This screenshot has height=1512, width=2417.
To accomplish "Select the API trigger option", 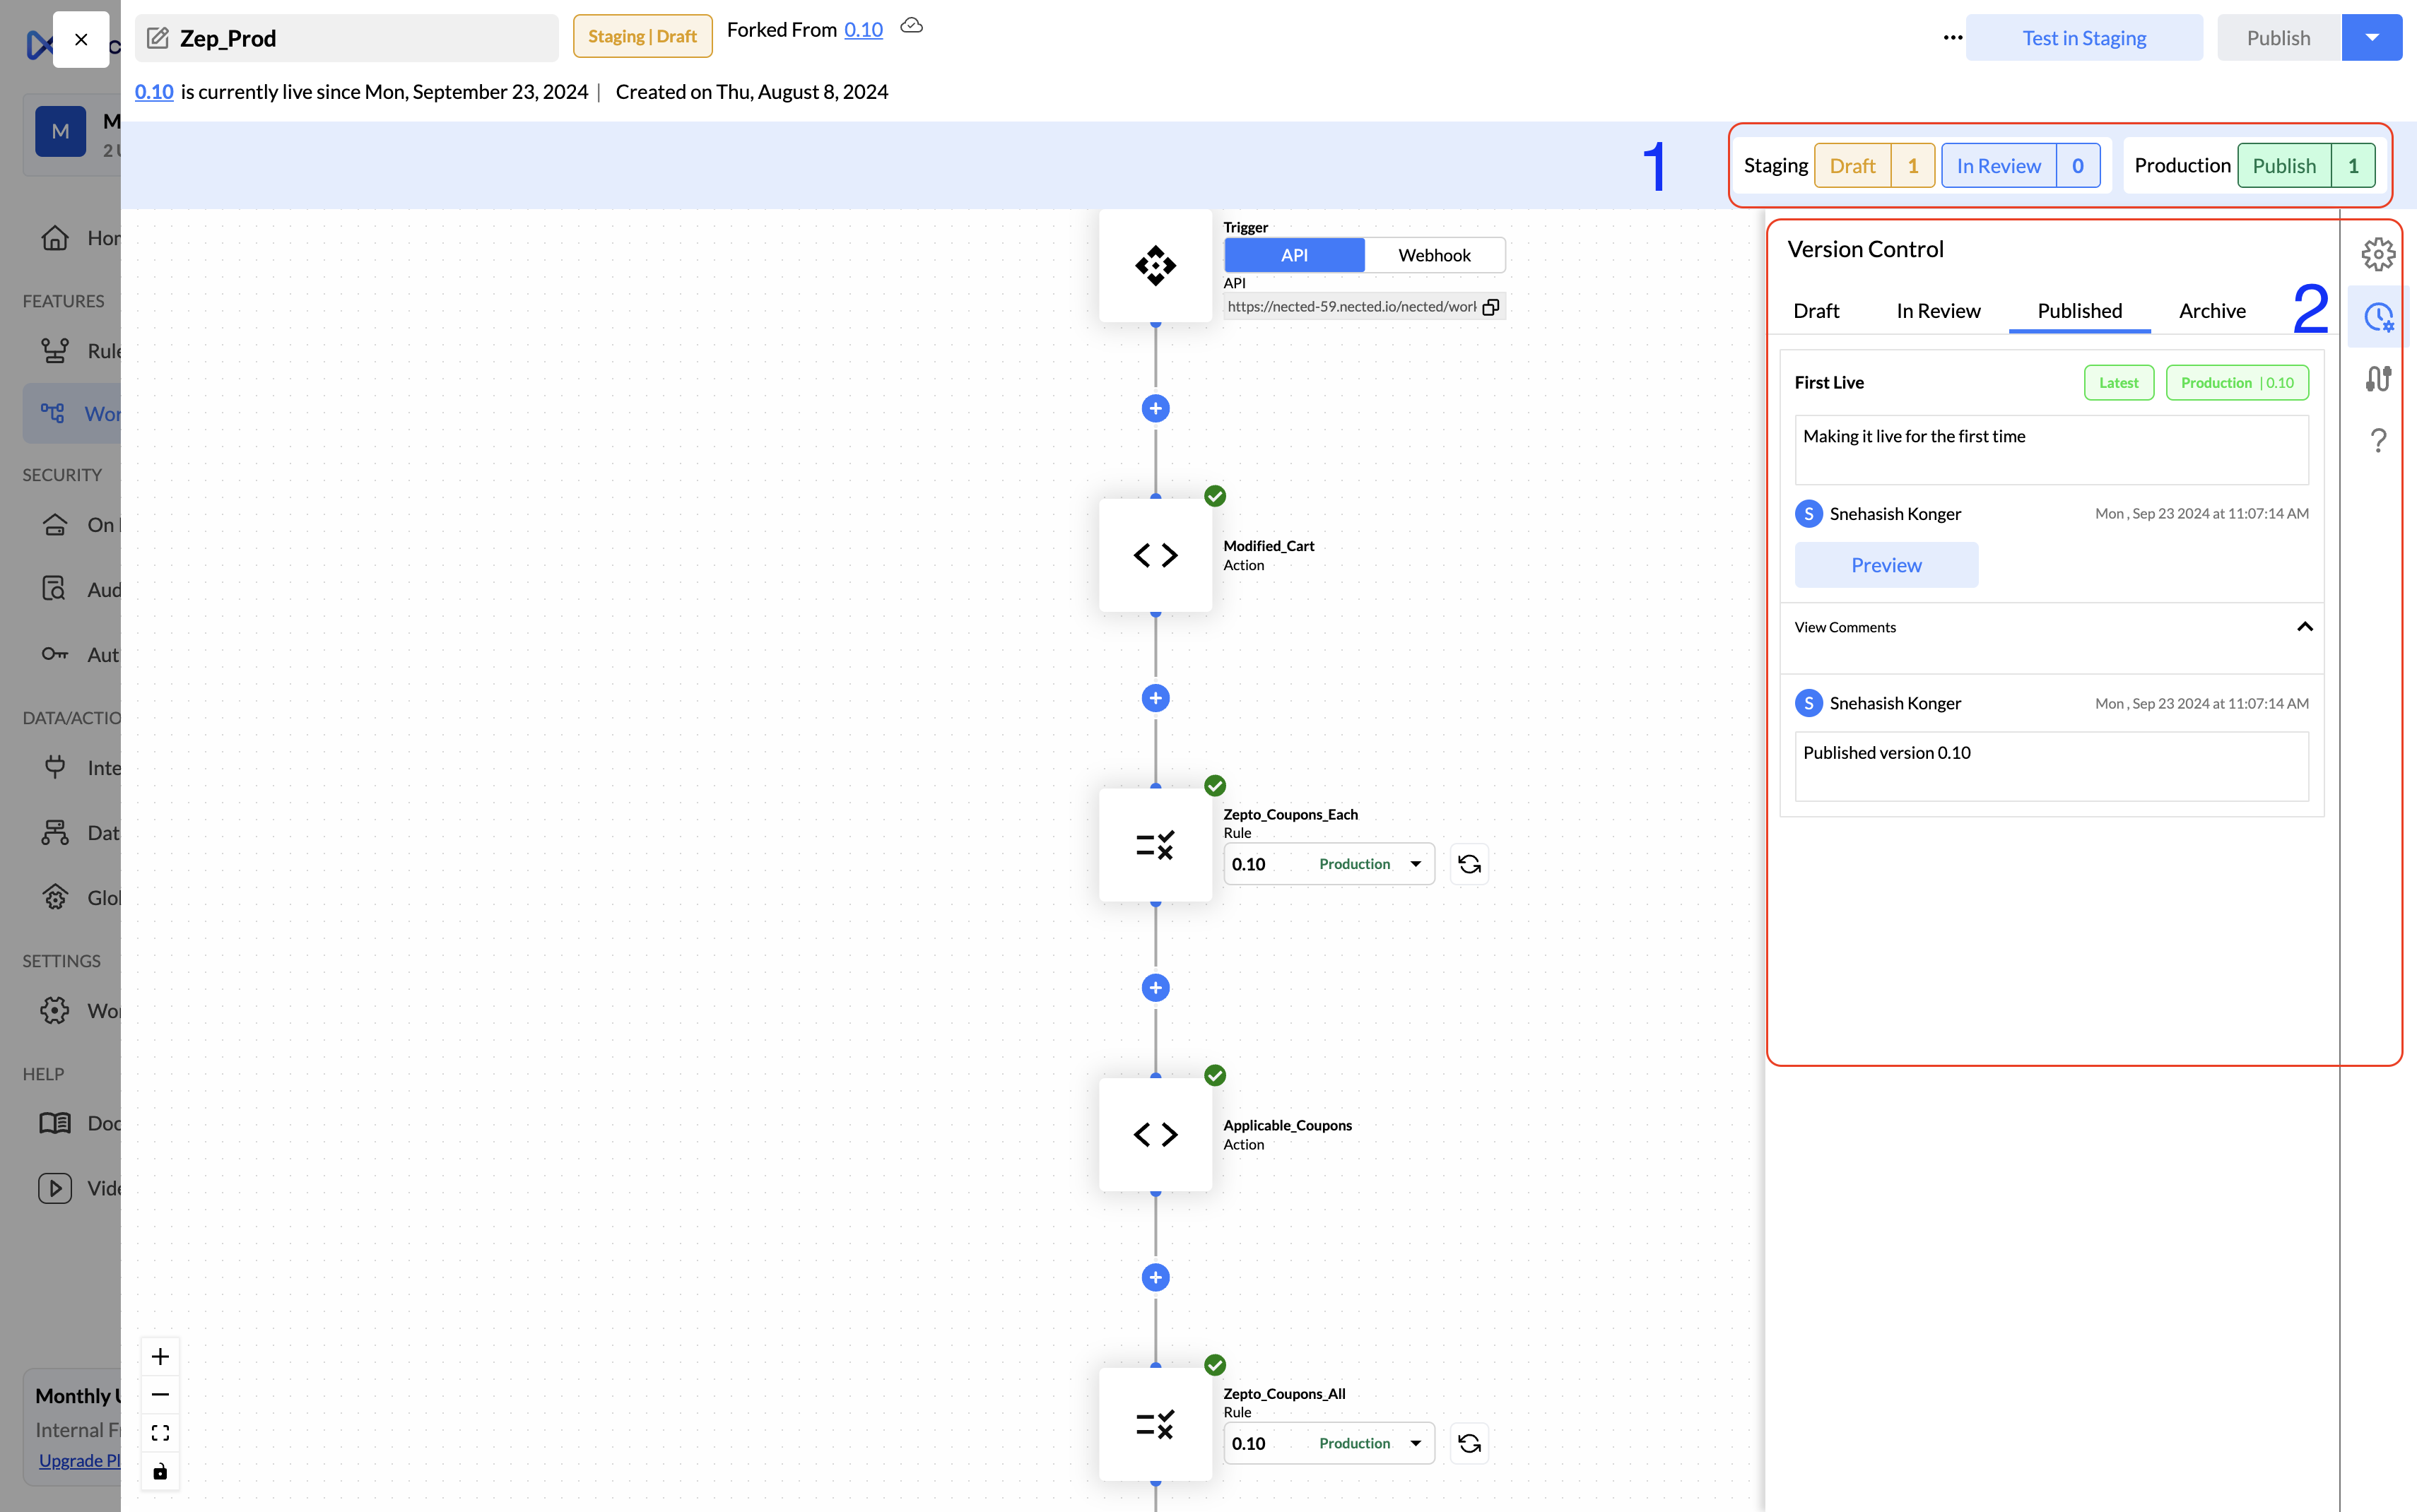I will pos(1294,255).
